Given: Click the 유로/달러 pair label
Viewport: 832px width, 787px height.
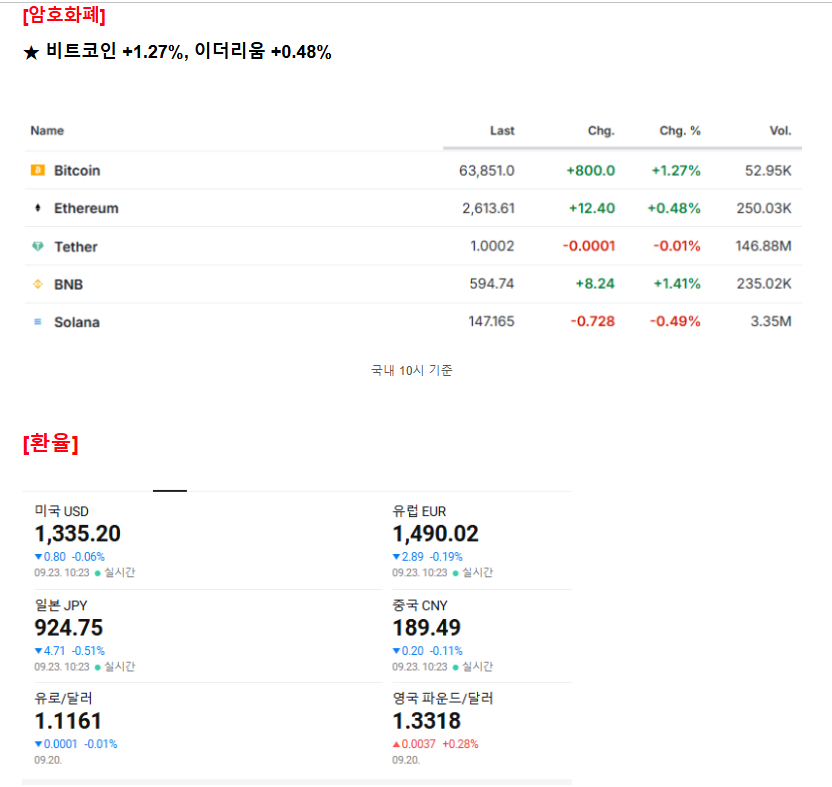Looking at the screenshot, I should (64, 698).
